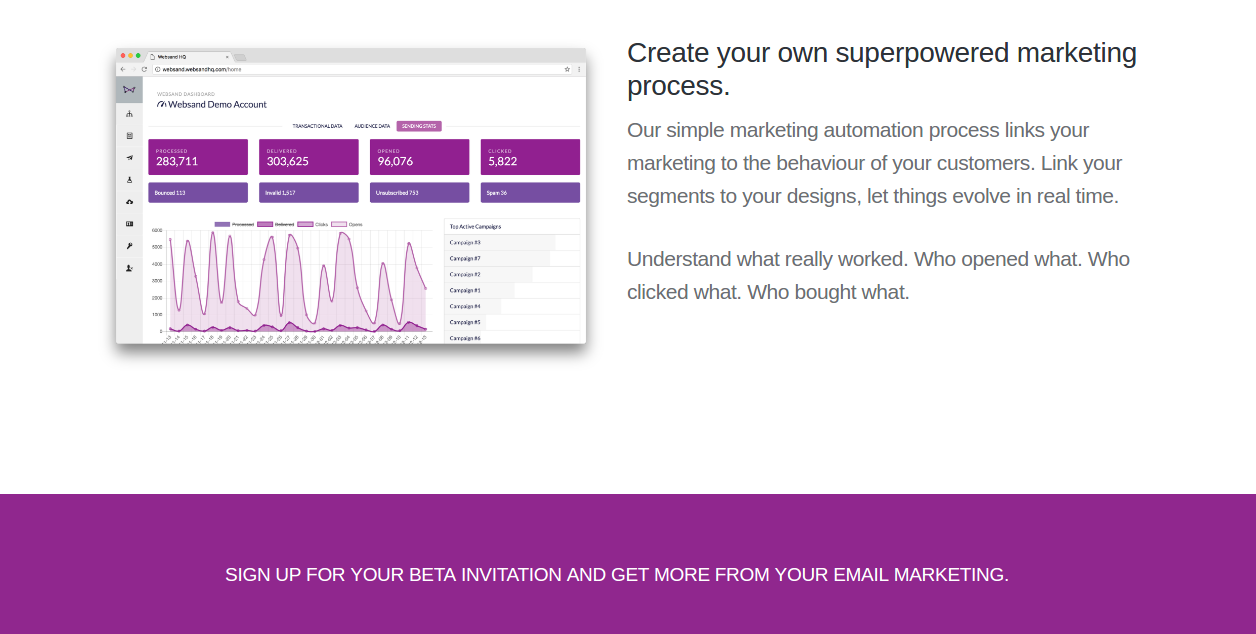
Task: Click the Unsubscribed 753 button
Action: point(419,193)
